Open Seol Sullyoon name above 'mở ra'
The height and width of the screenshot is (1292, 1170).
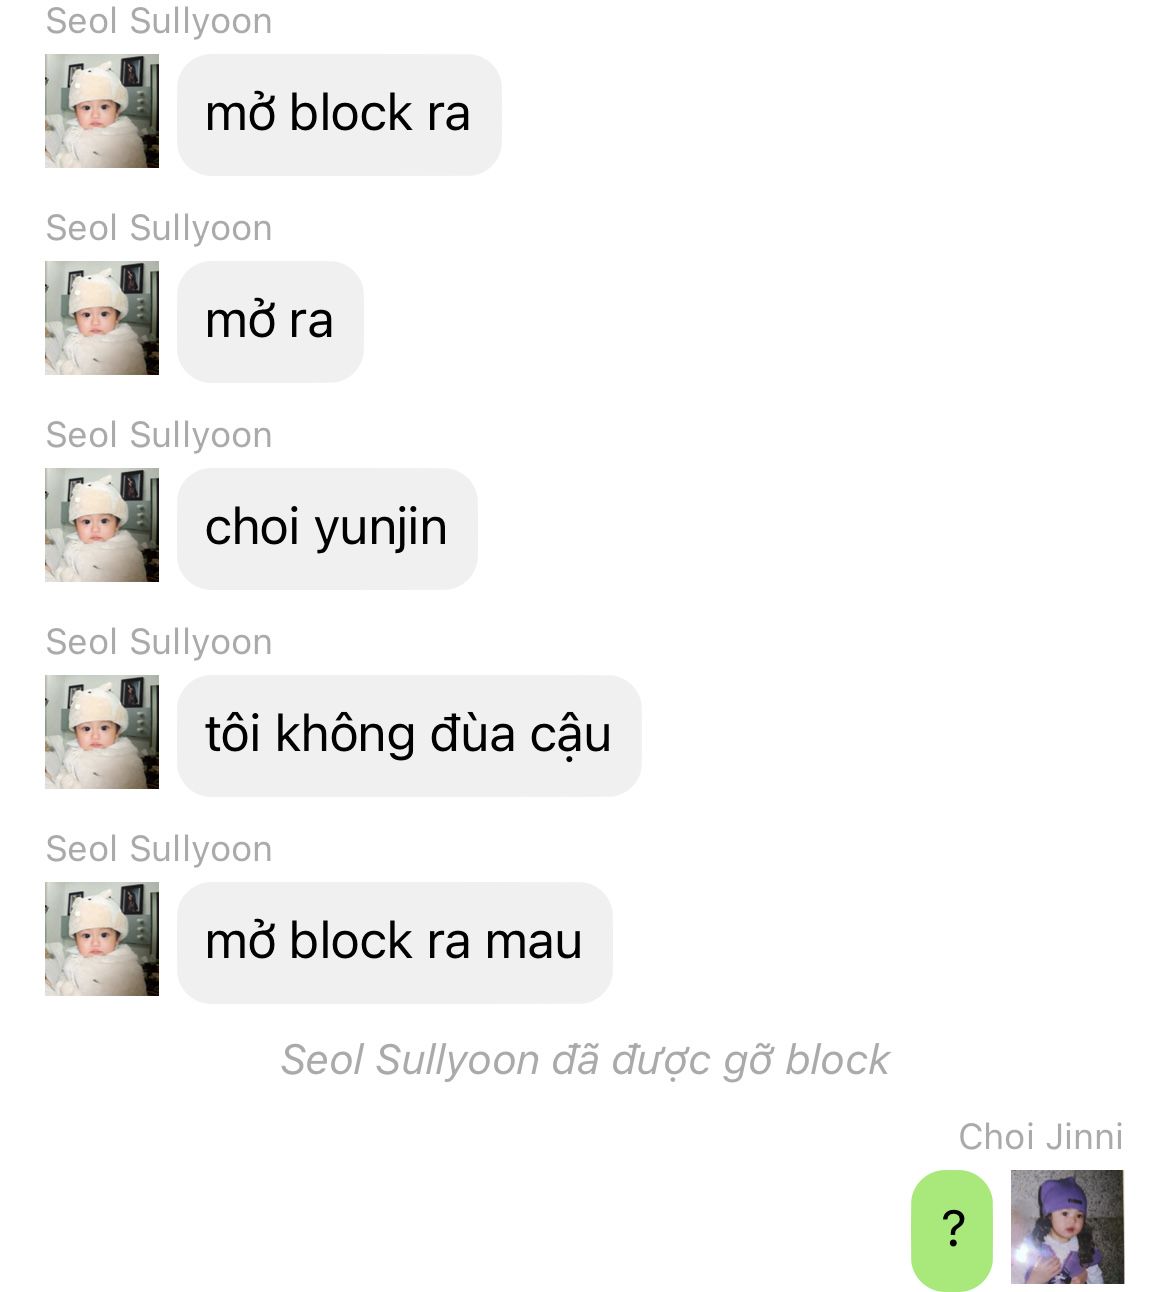pos(159,228)
